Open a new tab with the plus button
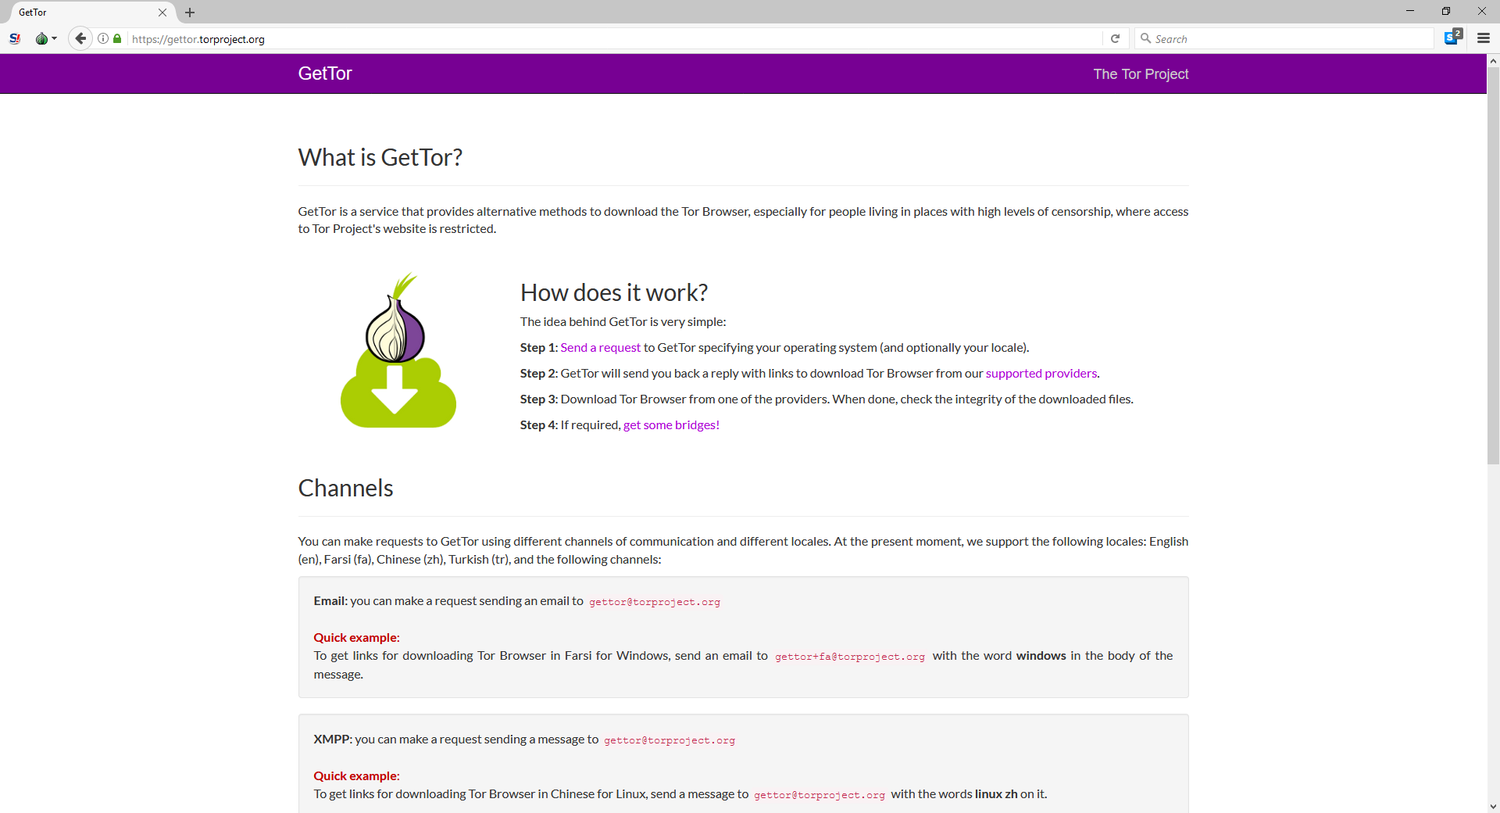1500x813 pixels. (x=190, y=13)
